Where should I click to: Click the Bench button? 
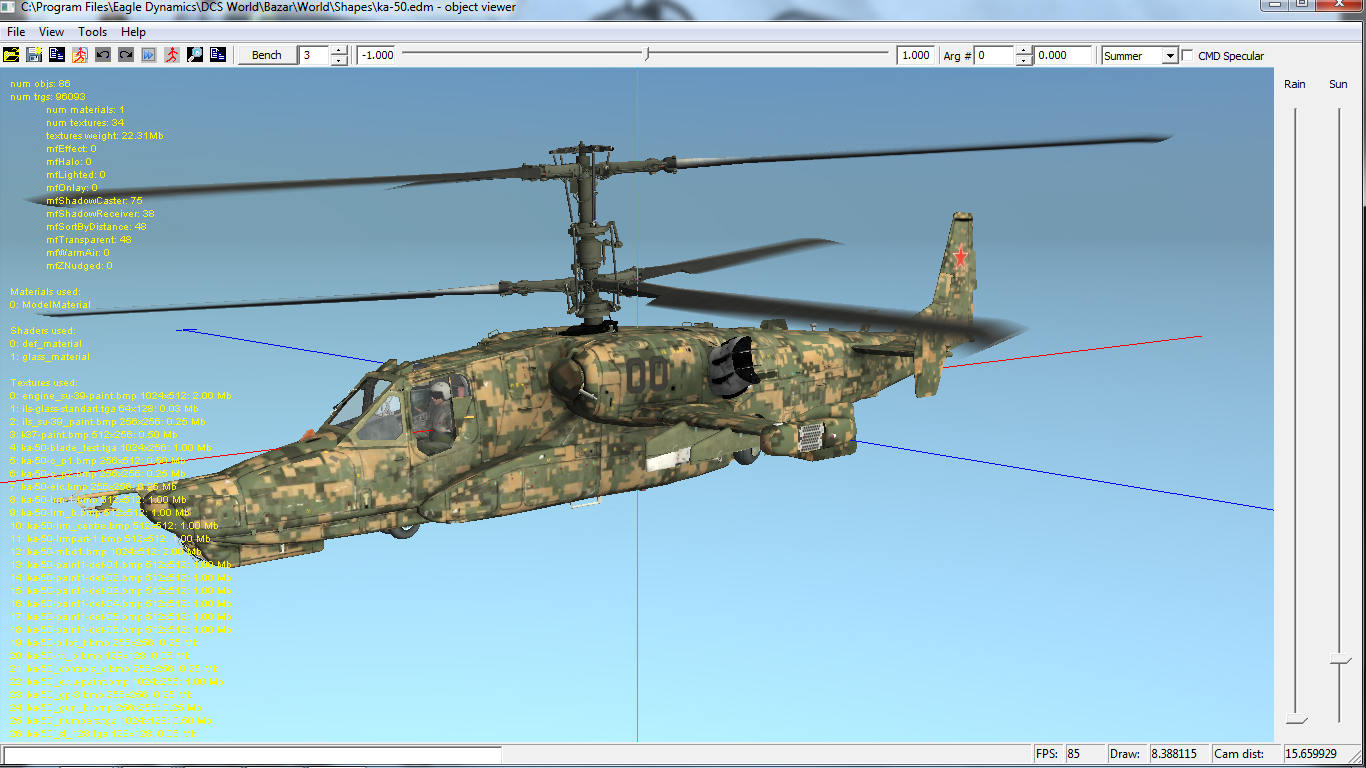tap(266, 55)
